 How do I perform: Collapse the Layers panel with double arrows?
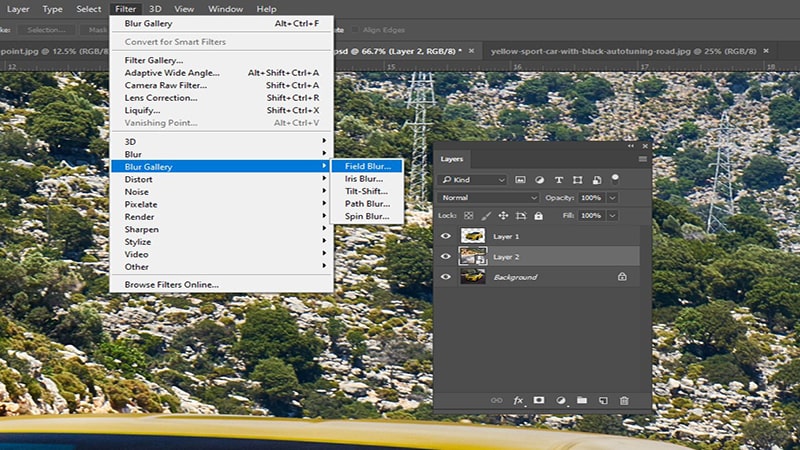631,146
